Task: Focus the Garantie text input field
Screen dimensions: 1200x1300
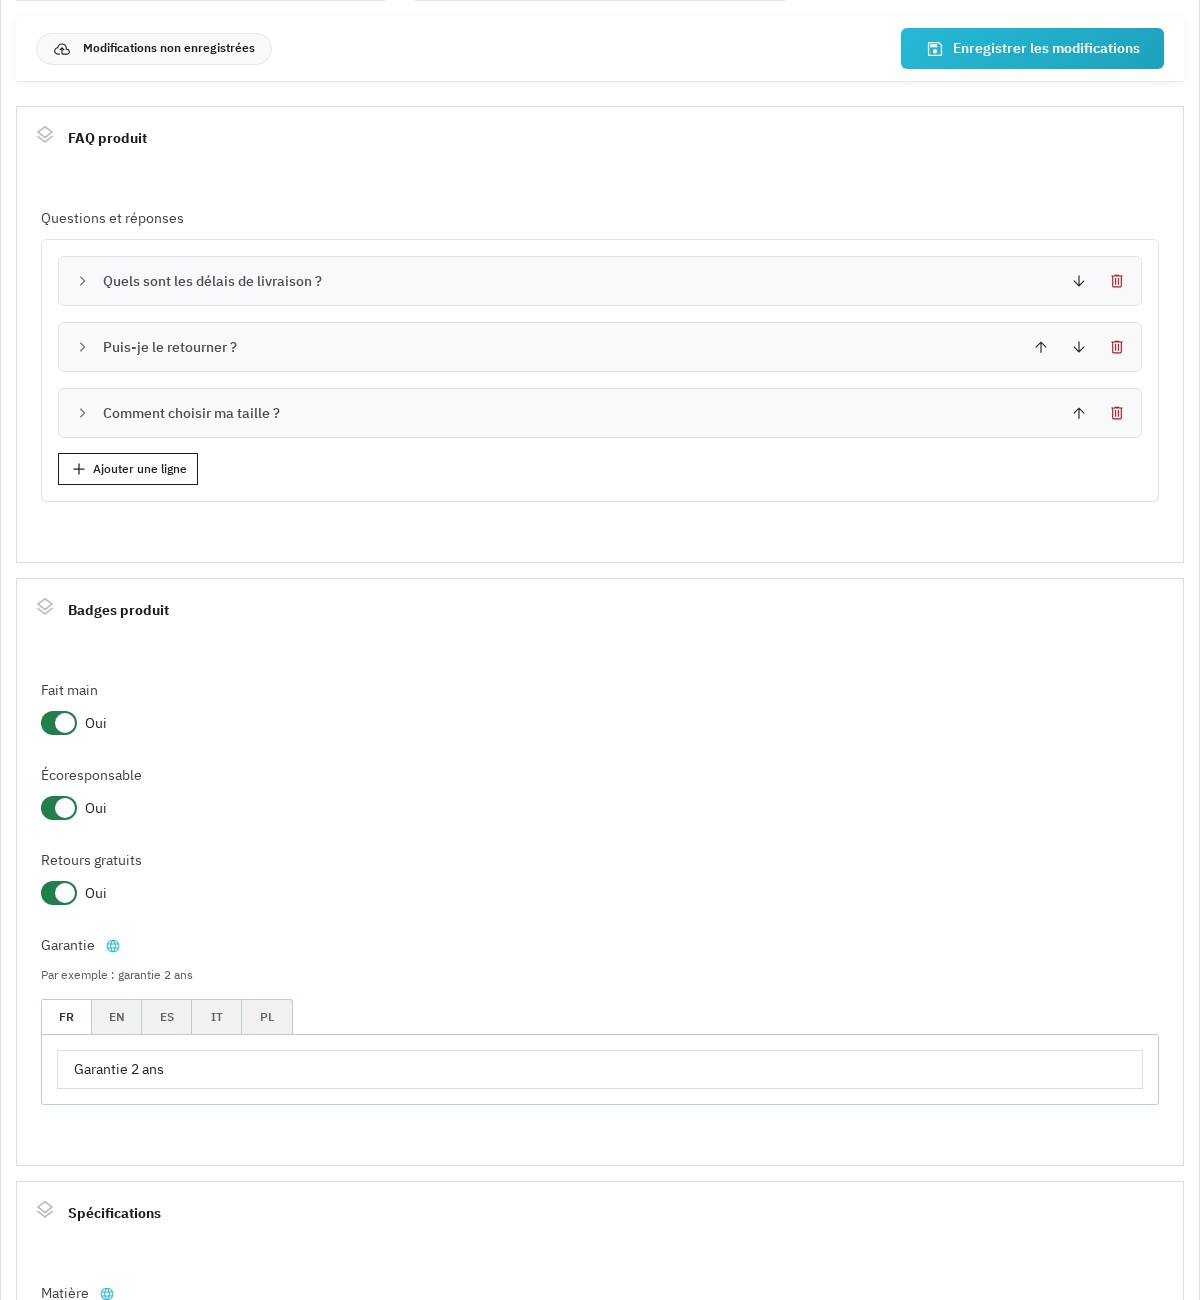Action: tap(600, 1069)
